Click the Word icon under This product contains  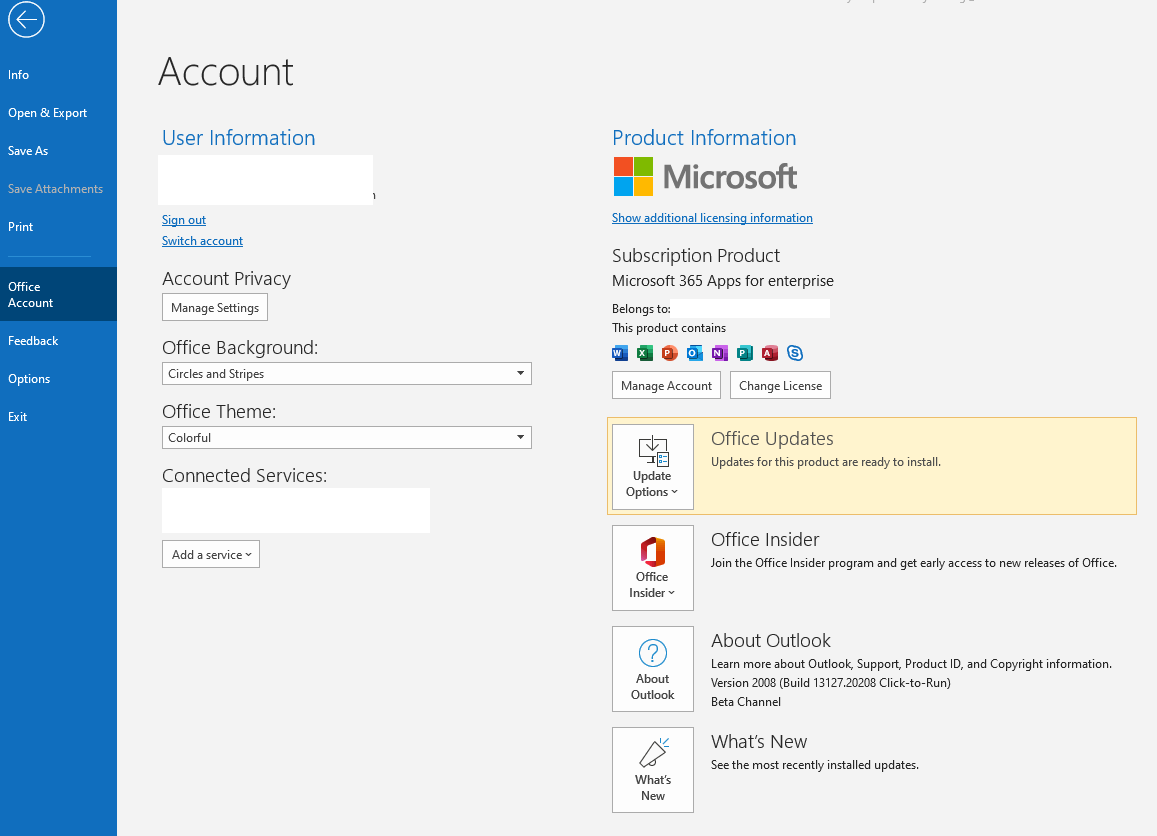tap(620, 353)
